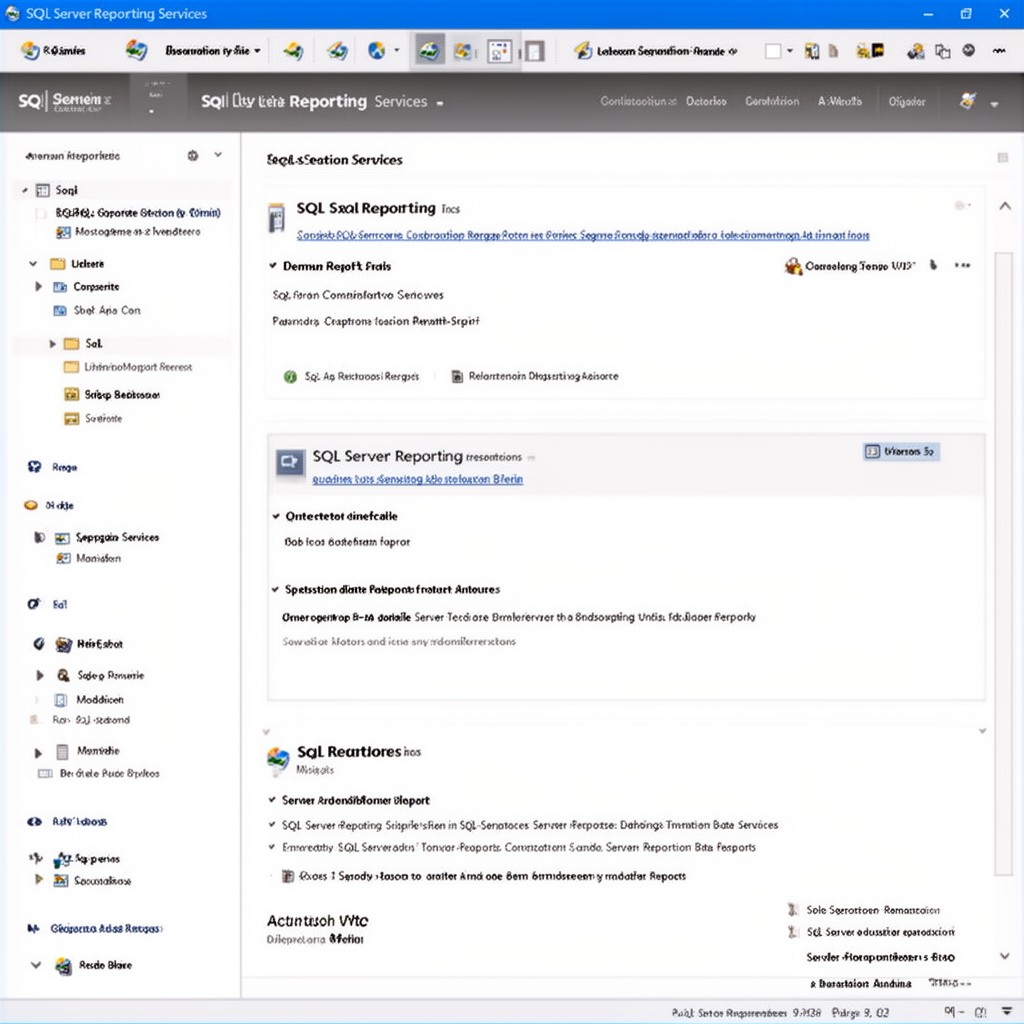Select the highlighted landscape toolbar icon
This screenshot has height=1024, width=1024.
click(429, 50)
